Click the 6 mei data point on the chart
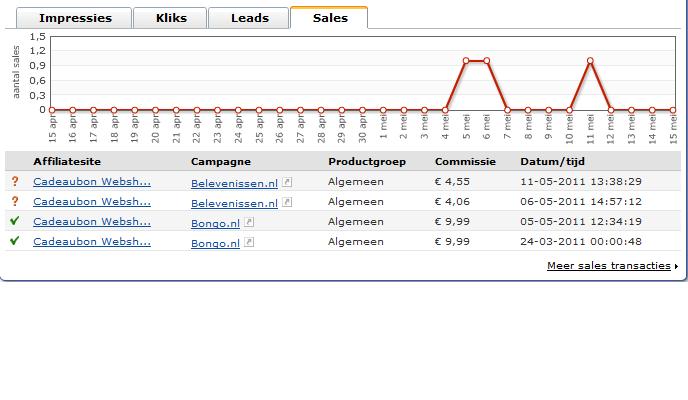Screen dimensions: 688x400 pos(487,61)
